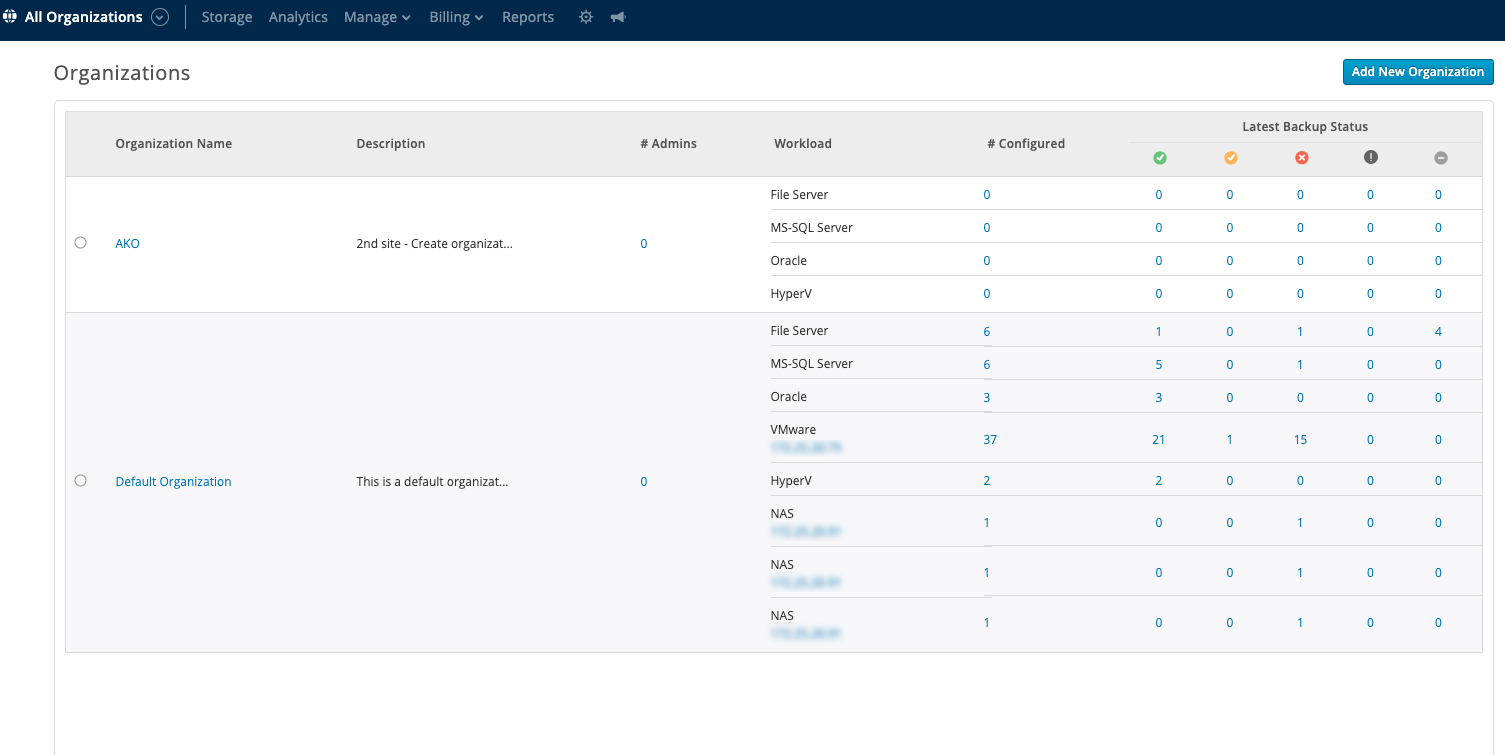The image size is (1505, 755).
Task: Open the Default Organization link
Action: (x=173, y=482)
